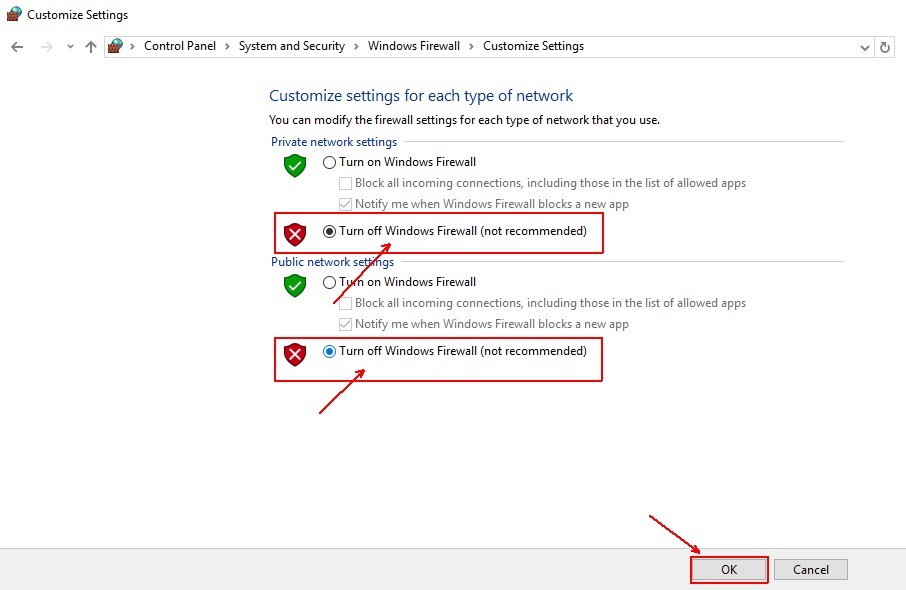Open recent locations dropdown chevron
This screenshot has width=906, height=590.
coord(70,47)
